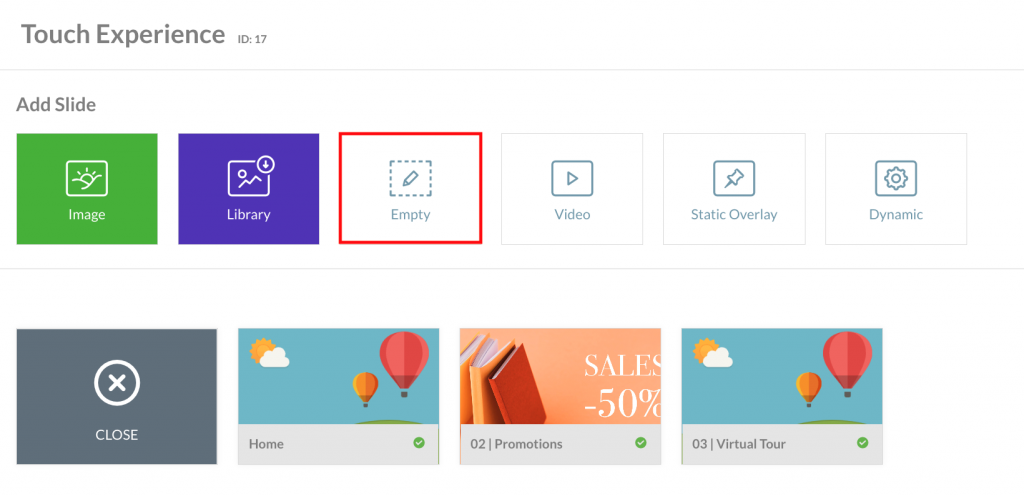This screenshot has height=496, width=1024.
Task: Choose the Dynamic slide label
Action: click(896, 214)
